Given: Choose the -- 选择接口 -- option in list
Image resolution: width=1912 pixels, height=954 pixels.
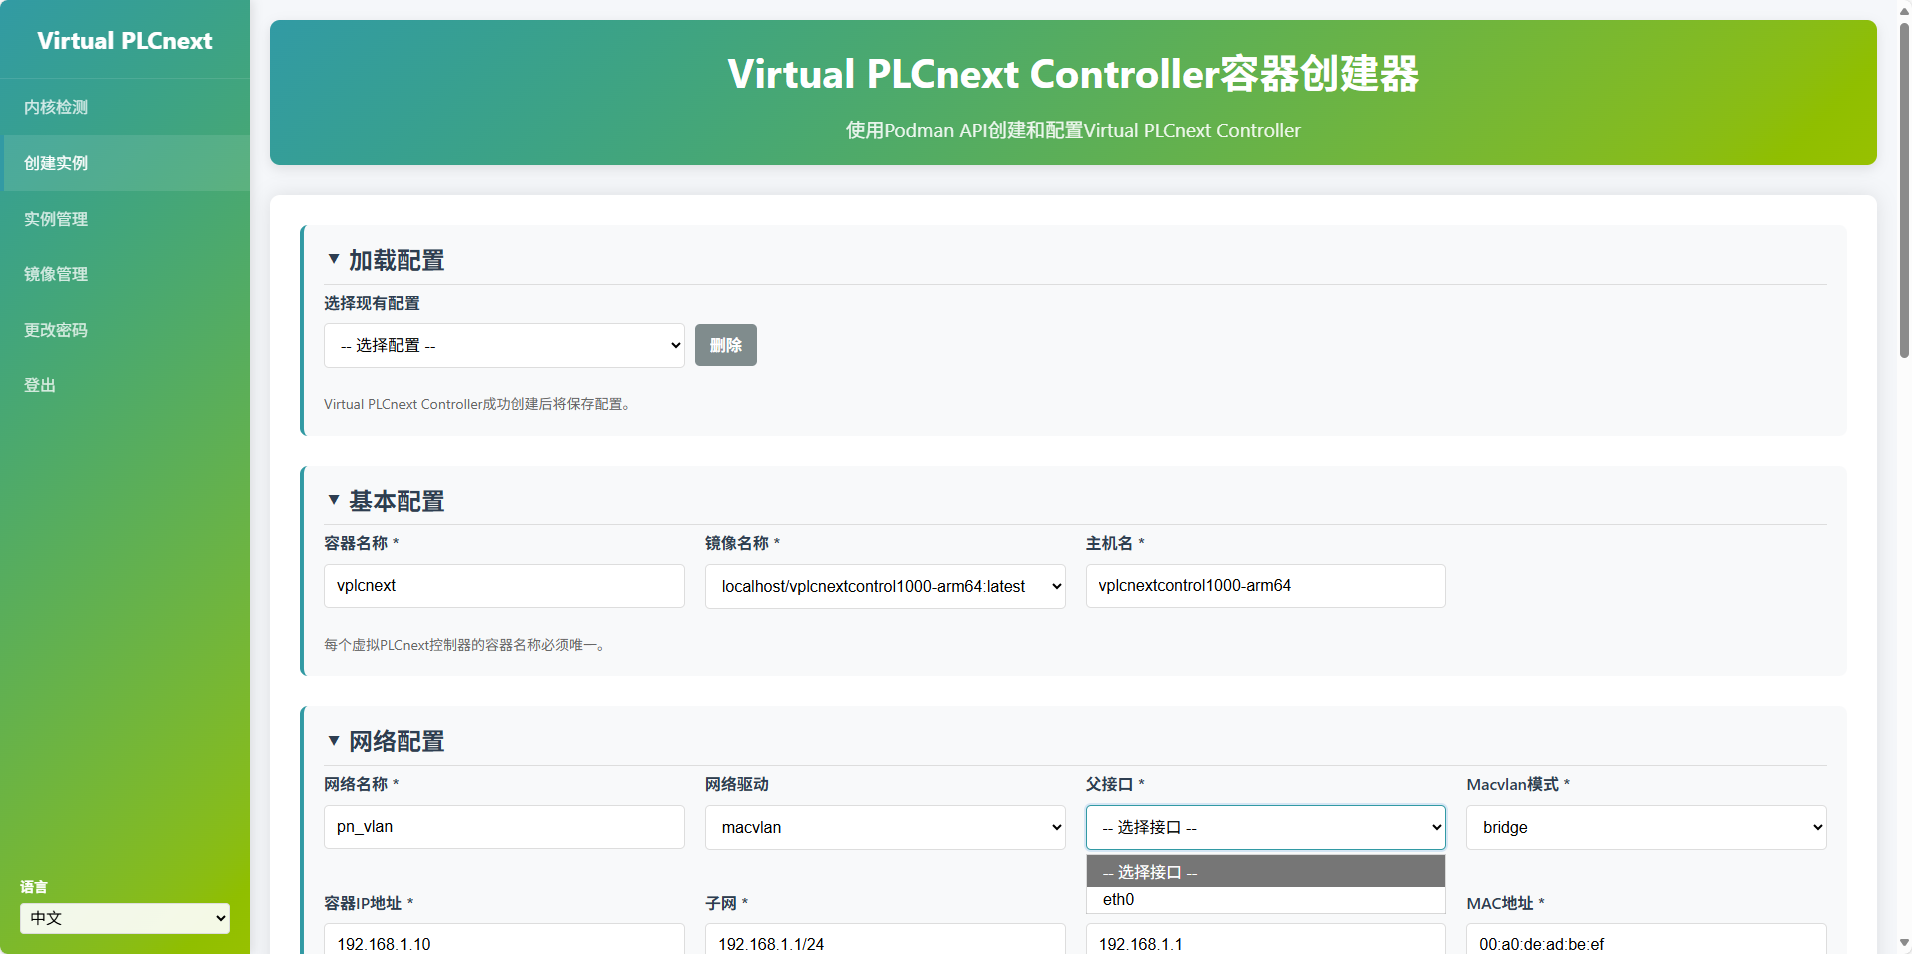Looking at the screenshot, I should coord(1265,872).
